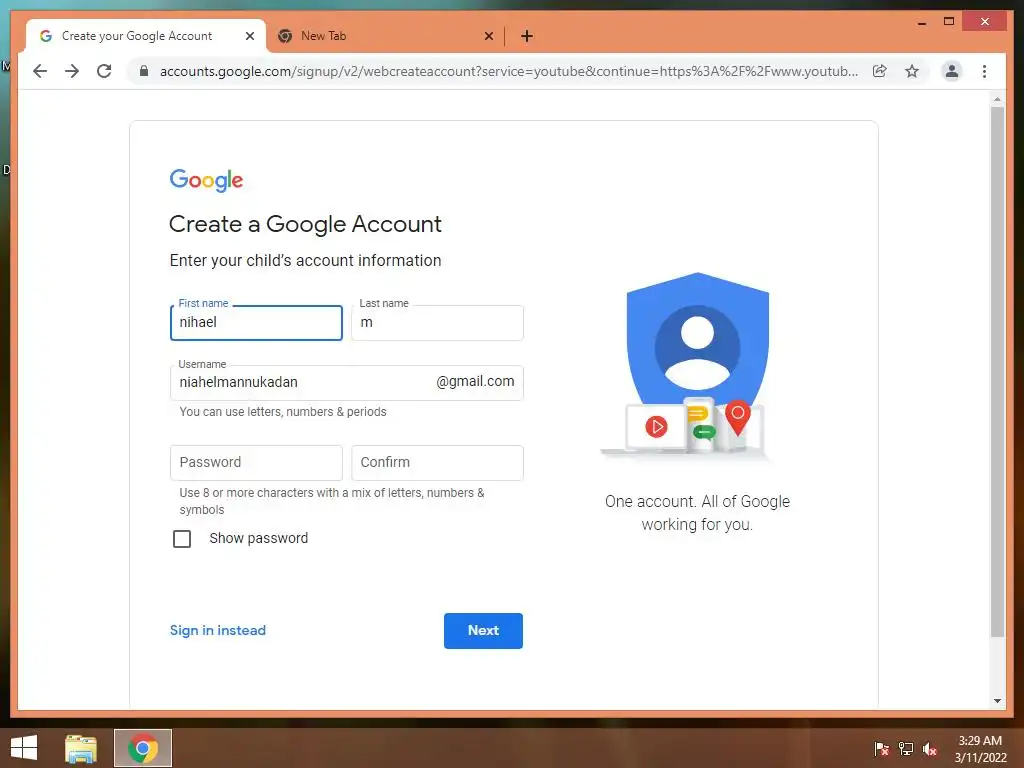Click the browser forward arrow
The height and width of the screenshot is (768, 1024).
[x=72, y=71]
